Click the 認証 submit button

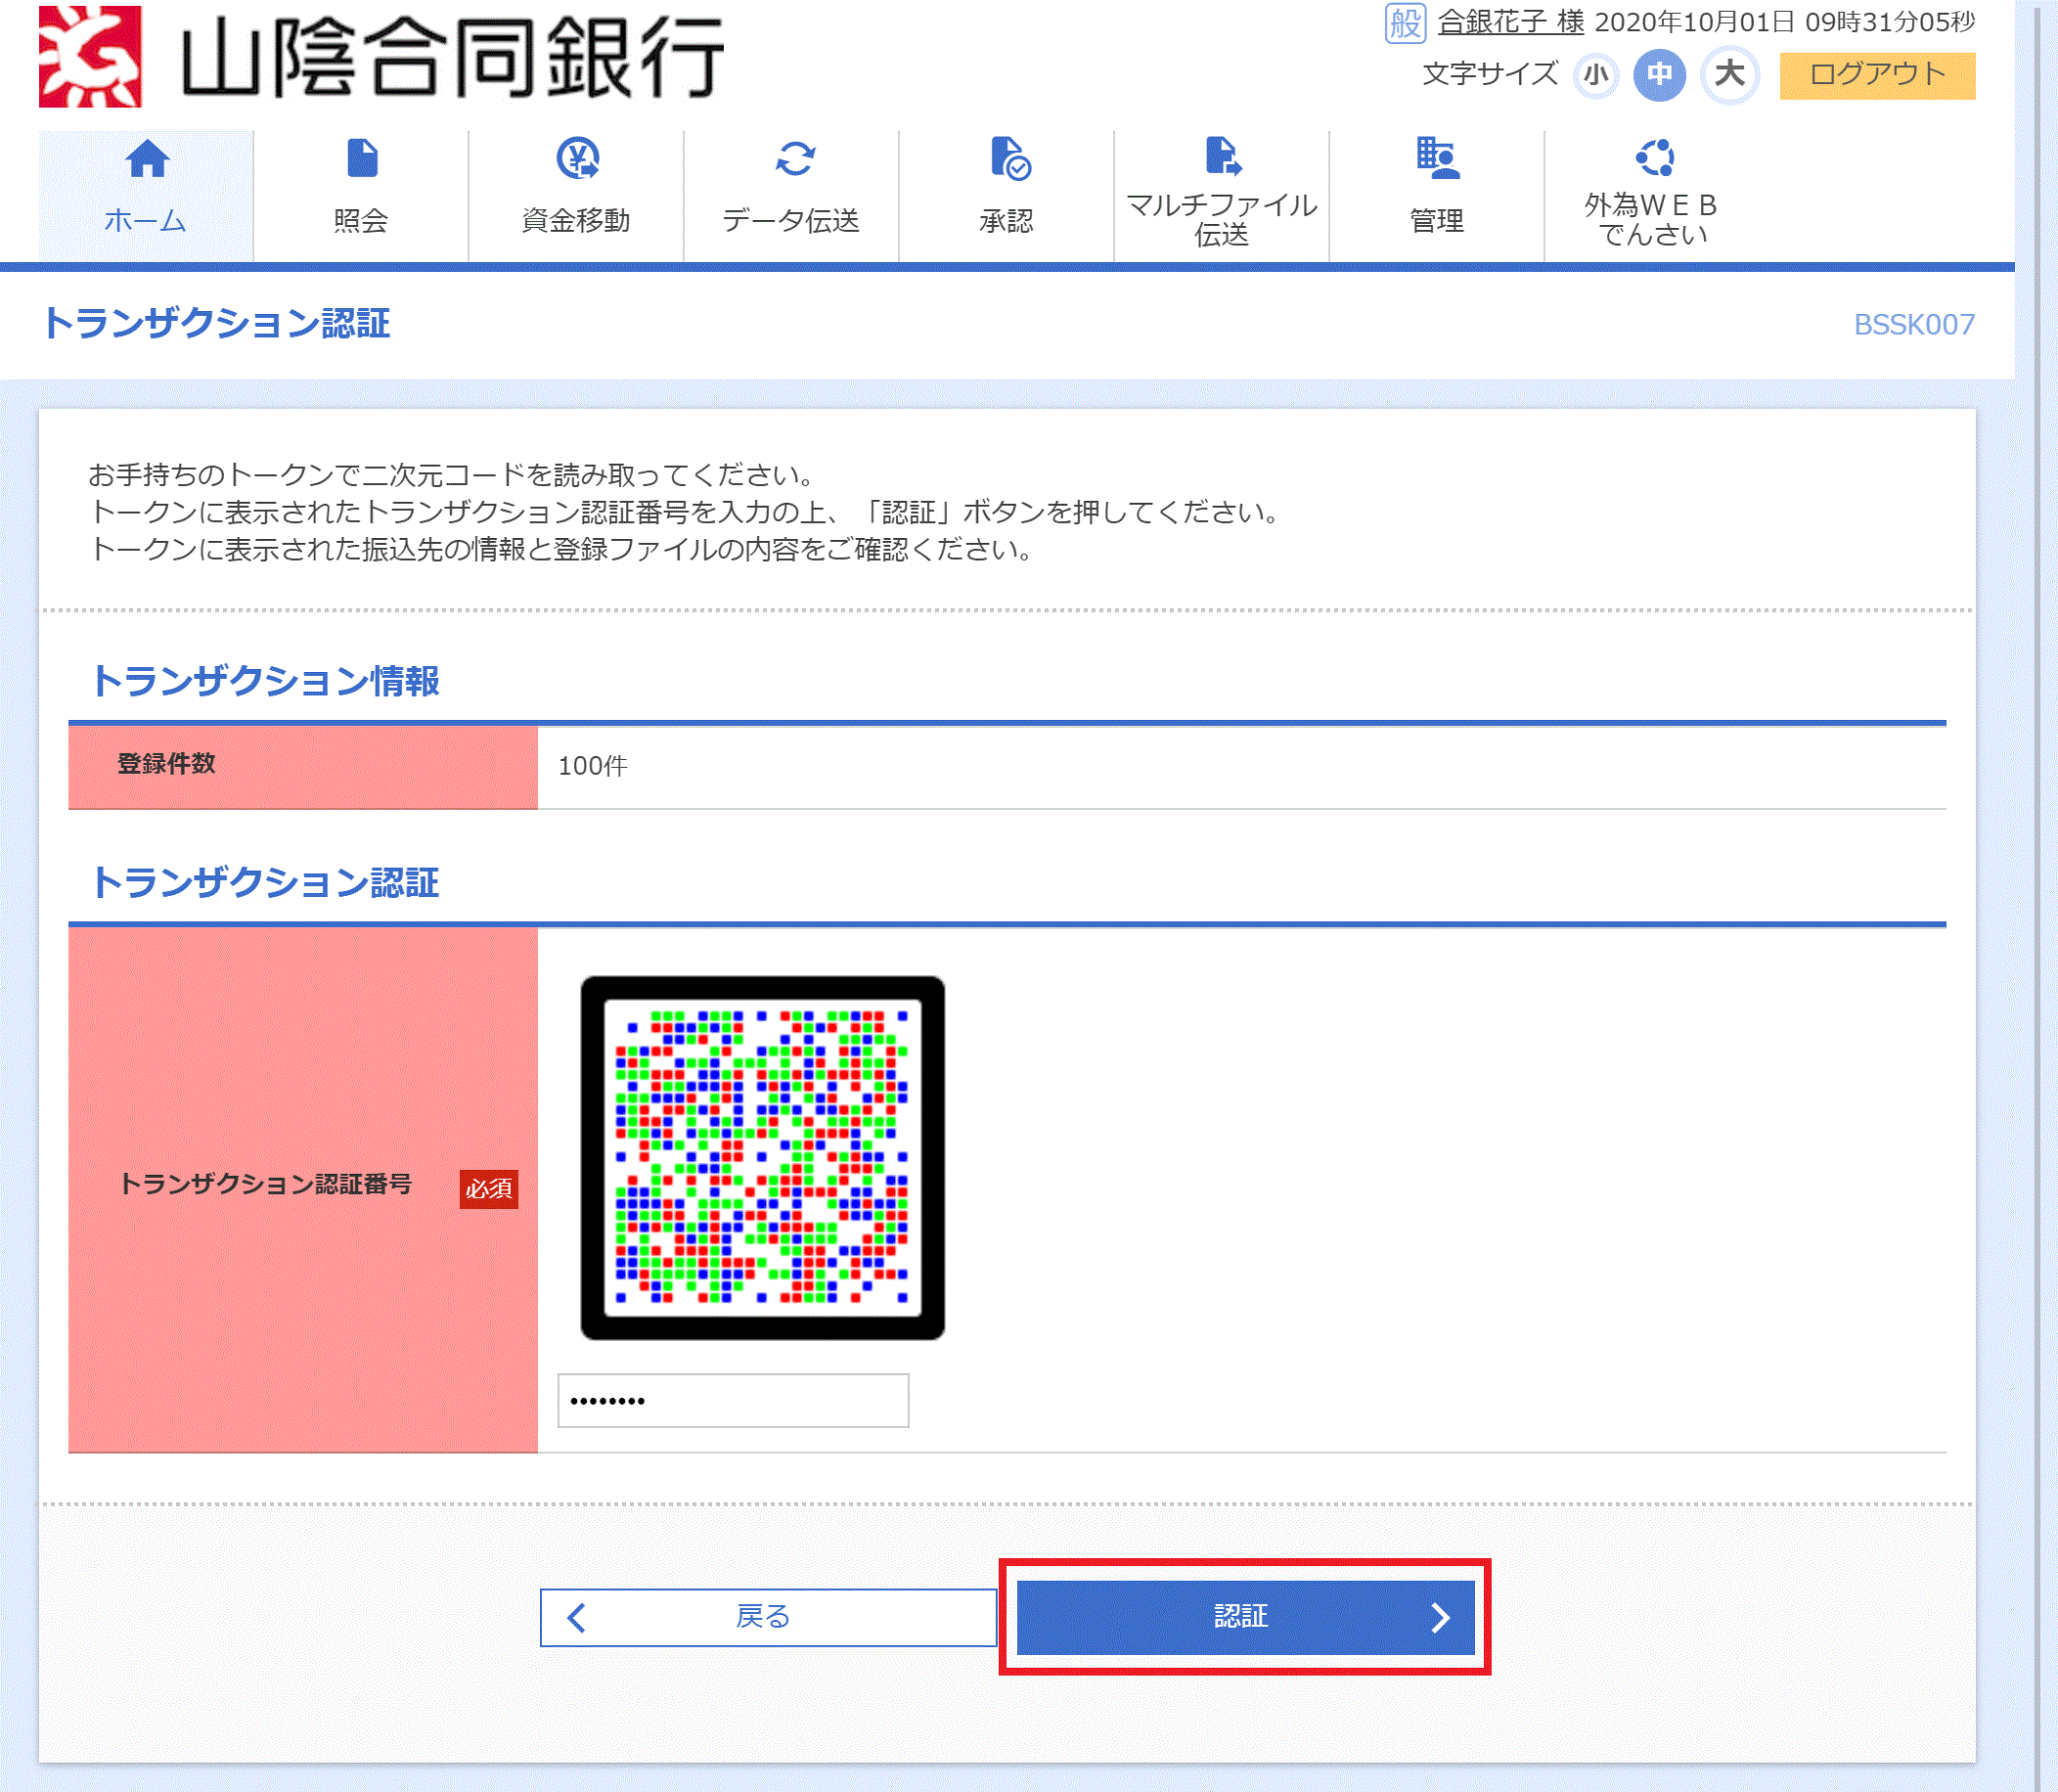click(1245, 1617)
